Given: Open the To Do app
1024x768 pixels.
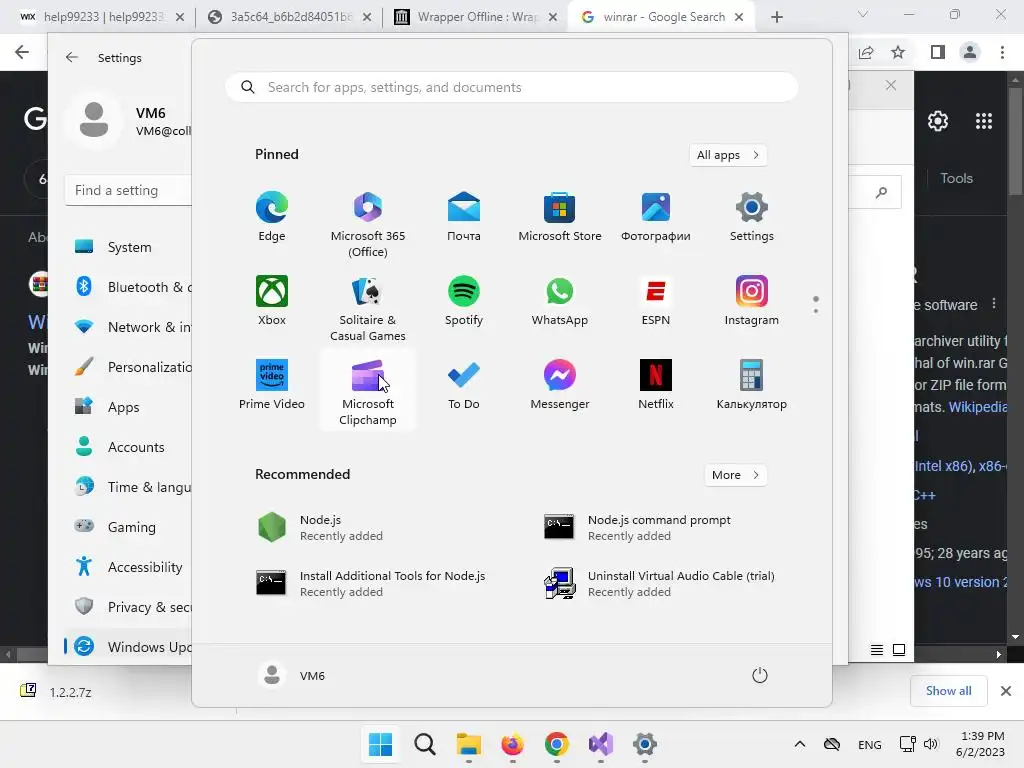Looking at the screenshot, I should (464, 385).
